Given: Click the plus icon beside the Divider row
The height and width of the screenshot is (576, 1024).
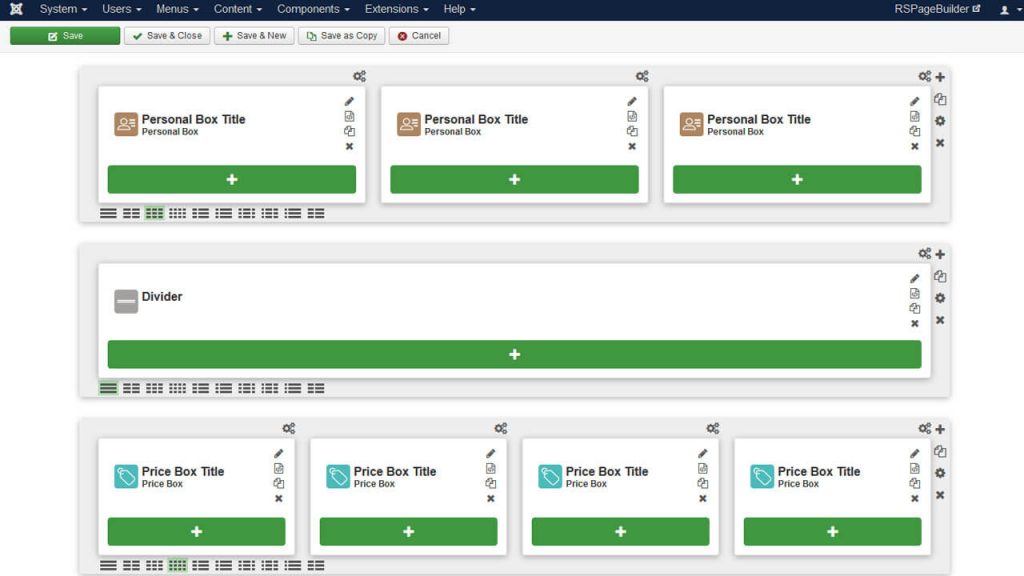Looking at the screenshot, I should click(x=940, y=254).
